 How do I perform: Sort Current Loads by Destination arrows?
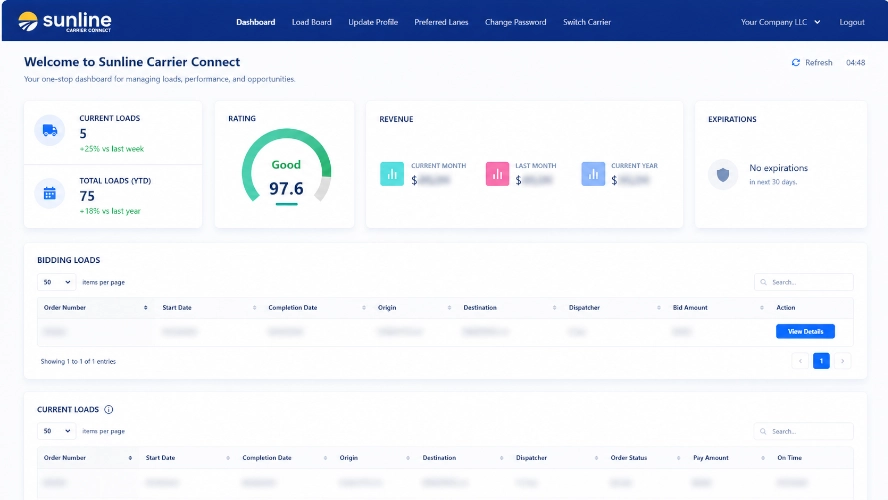[501, 458]
